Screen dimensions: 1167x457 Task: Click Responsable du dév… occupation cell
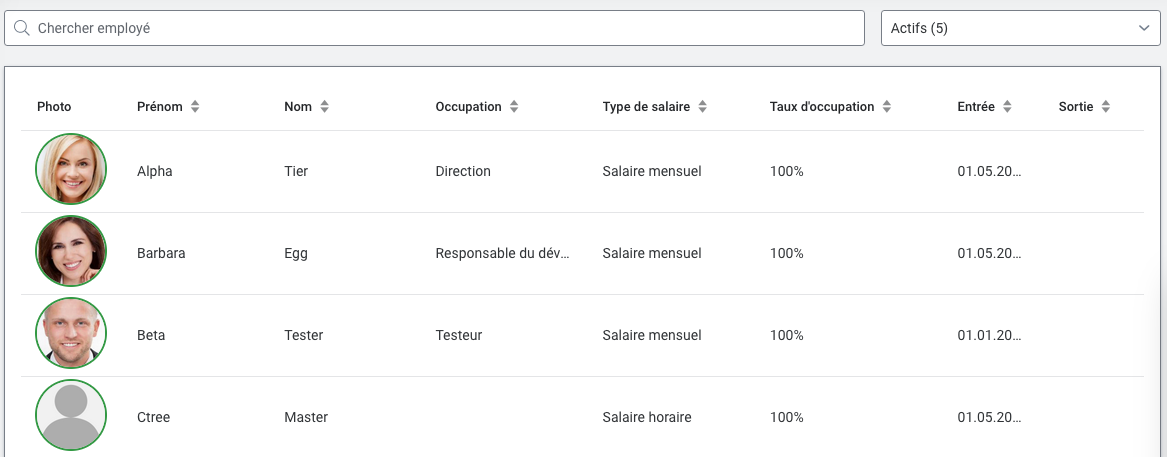click(502, 253)
